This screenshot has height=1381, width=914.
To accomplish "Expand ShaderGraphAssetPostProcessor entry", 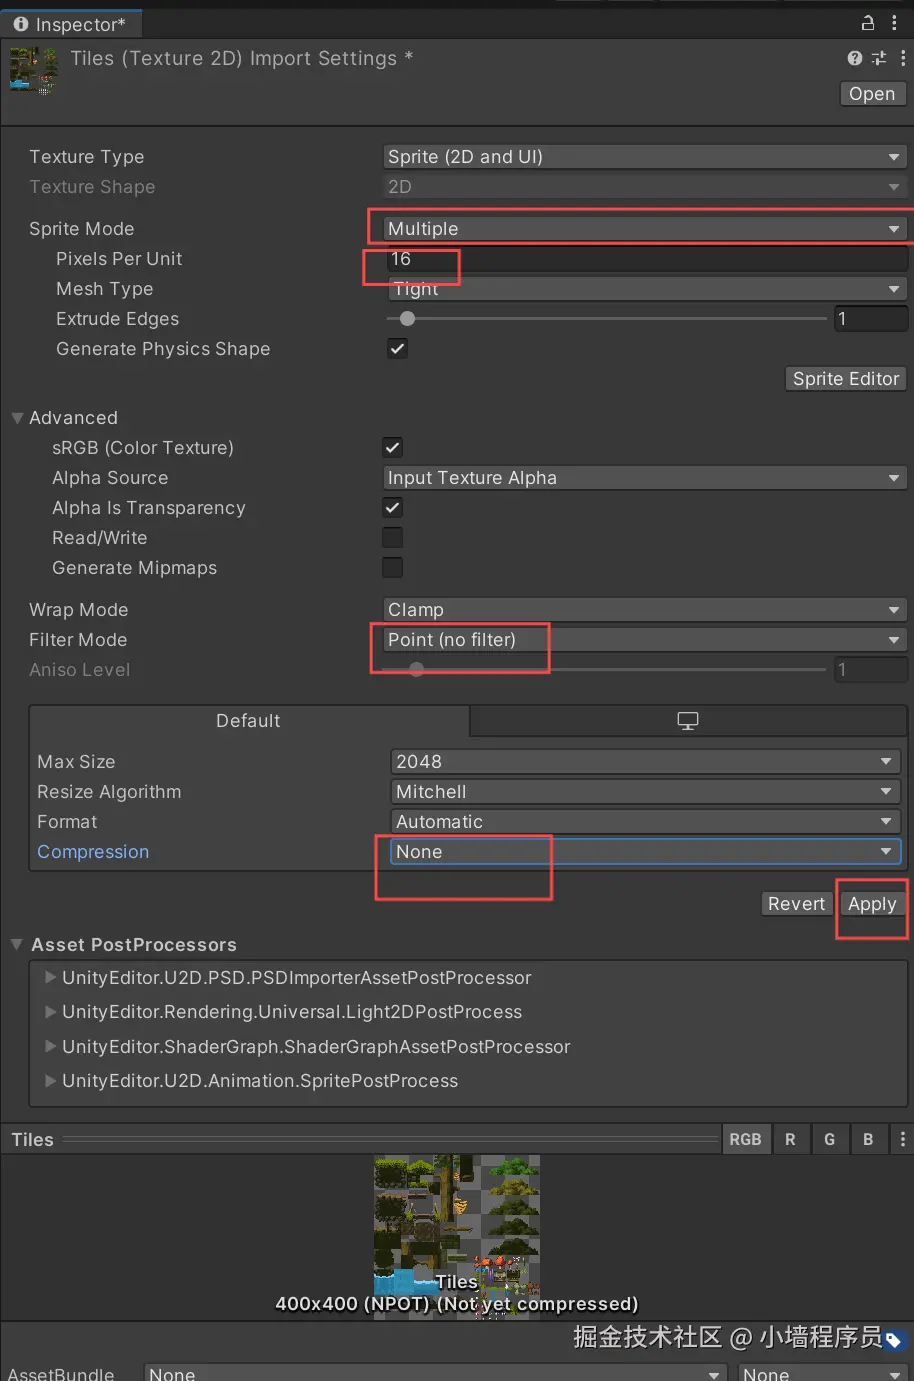I will (50, 1046).
